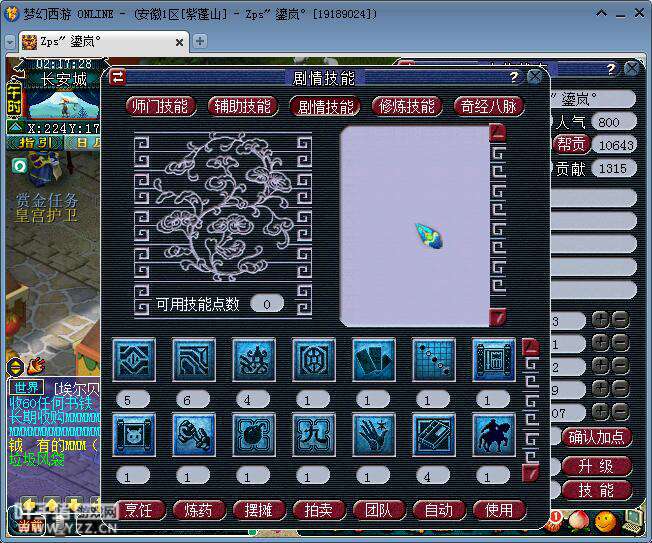Select the hexagonal coin skill icon

point(314,360)
